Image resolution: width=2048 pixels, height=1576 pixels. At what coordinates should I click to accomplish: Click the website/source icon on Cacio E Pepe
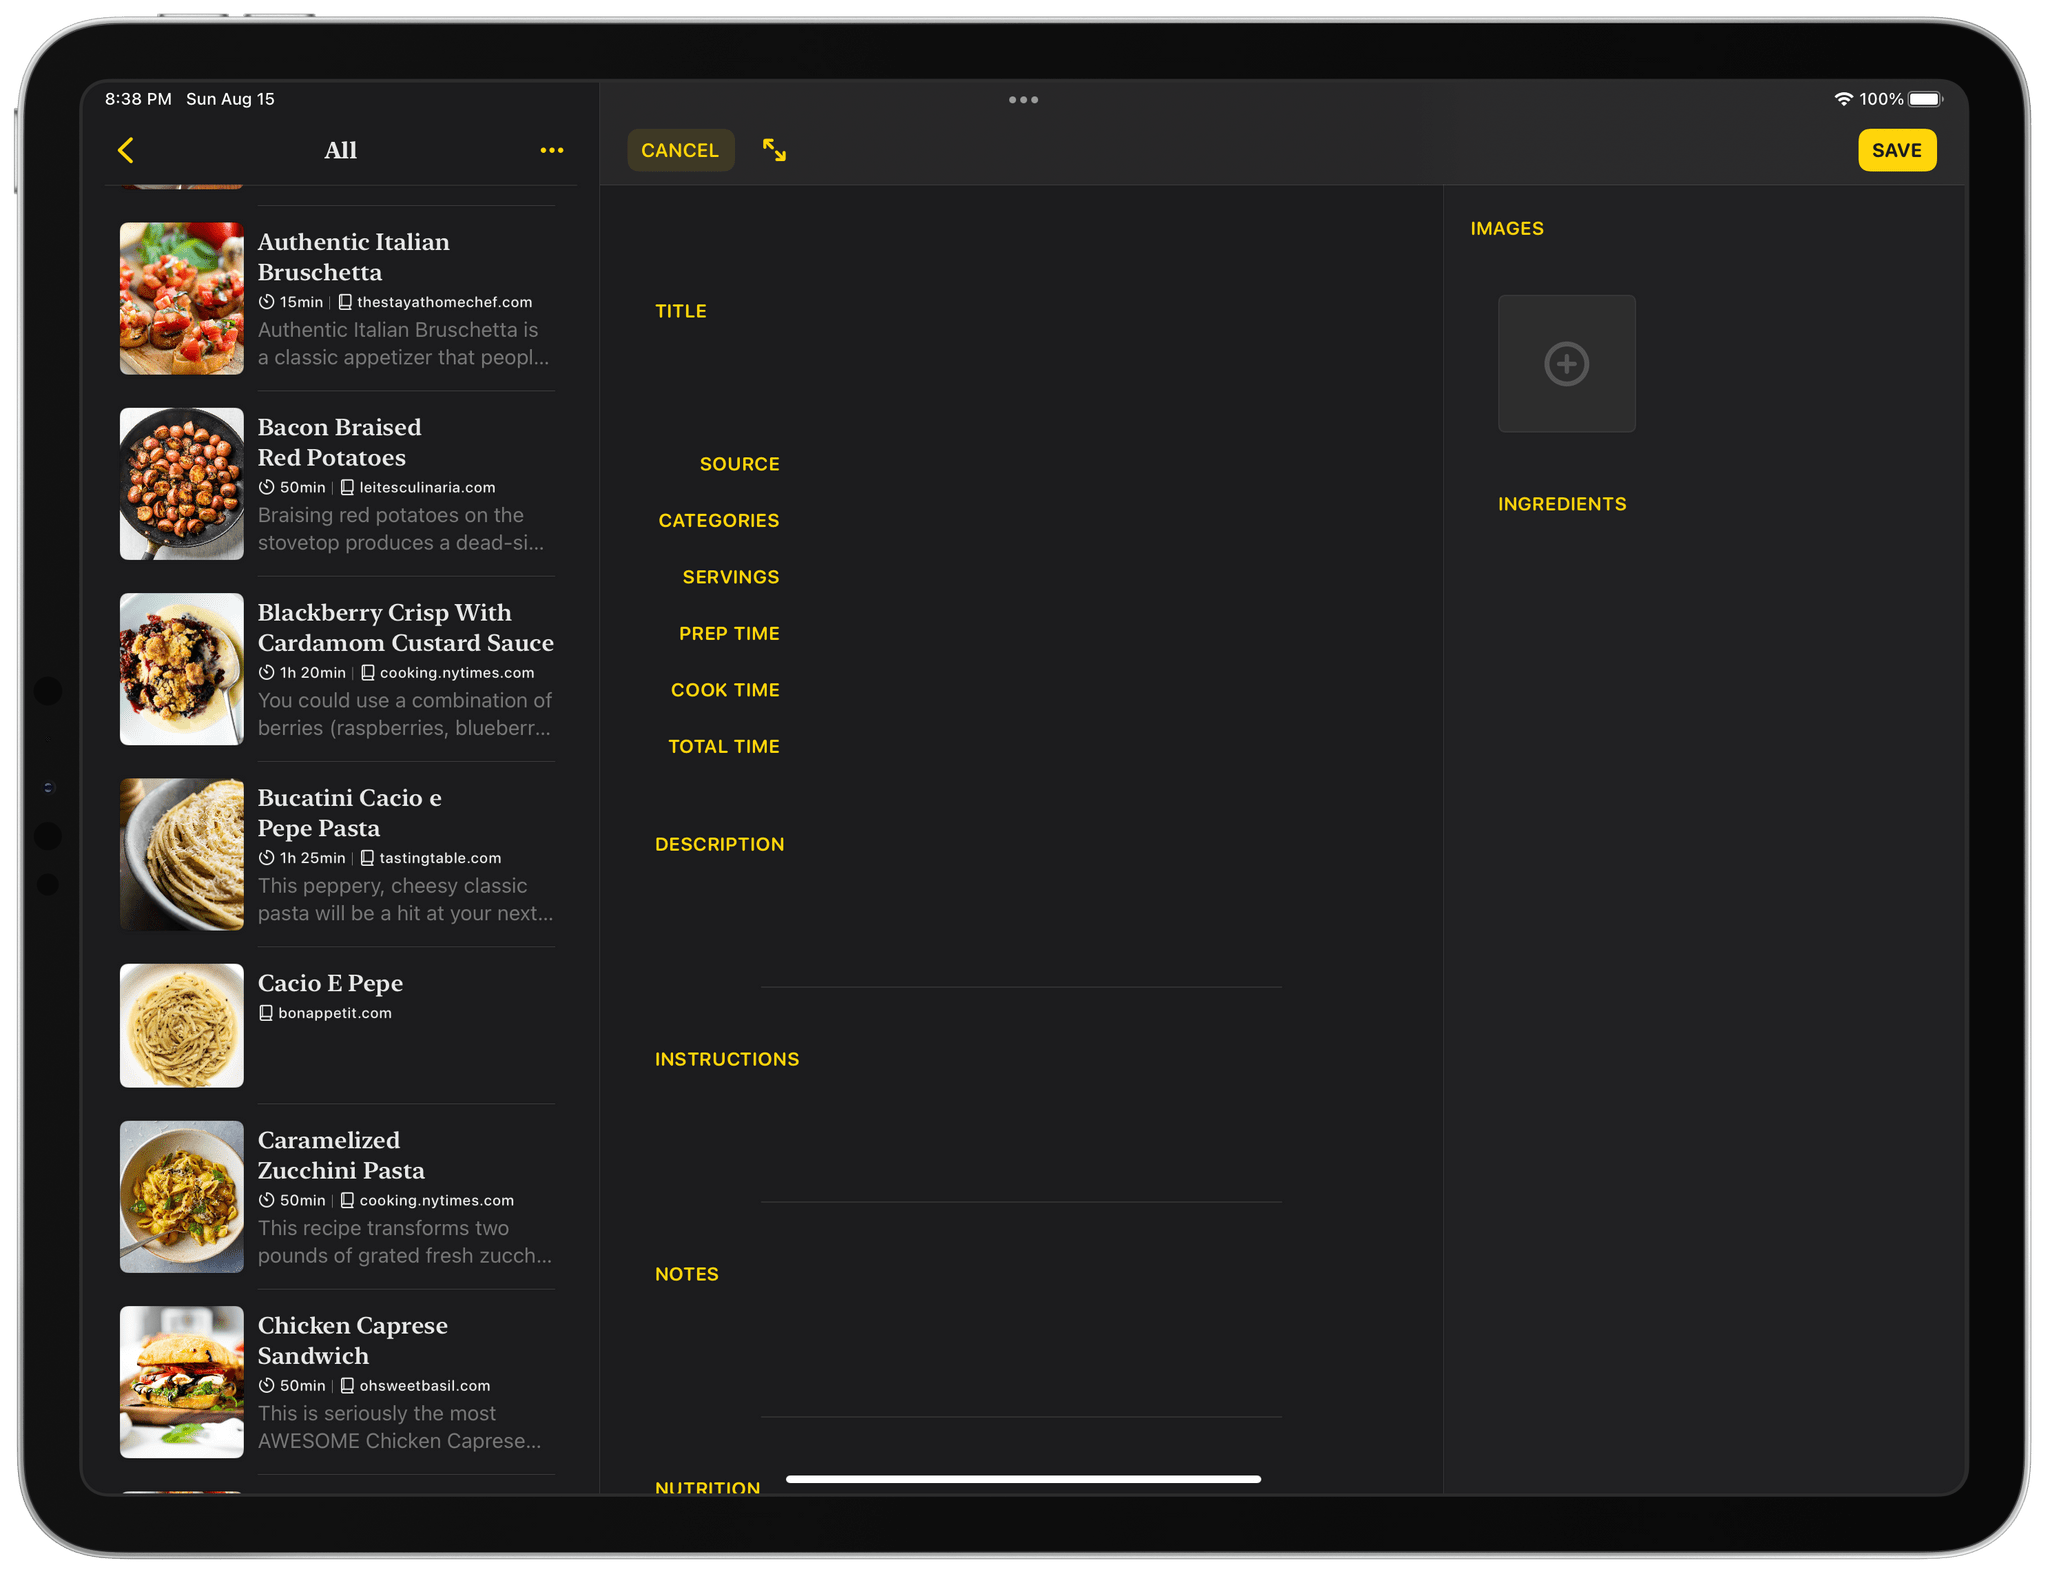point(265,1013)
